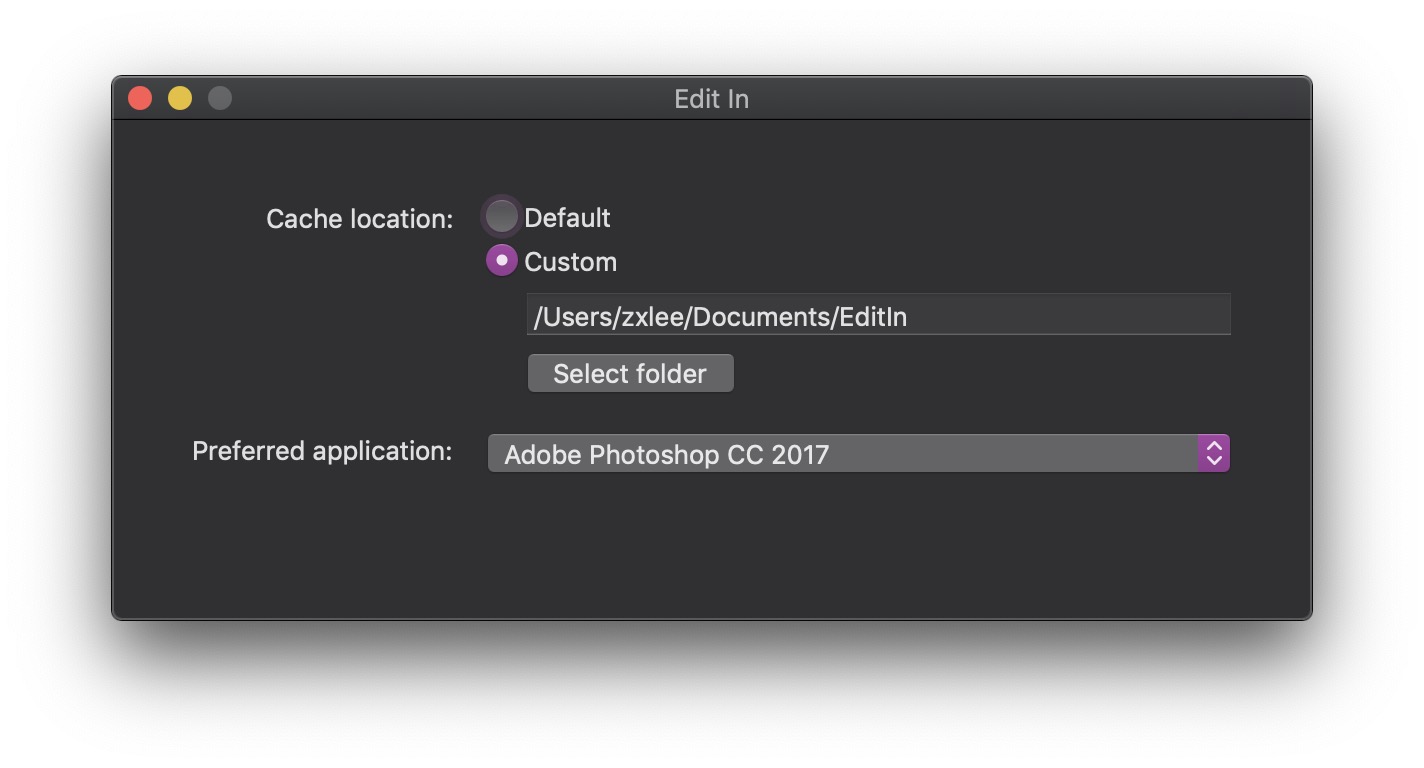
Task: Focus the custom cache path text field
Action: [878, 315]
